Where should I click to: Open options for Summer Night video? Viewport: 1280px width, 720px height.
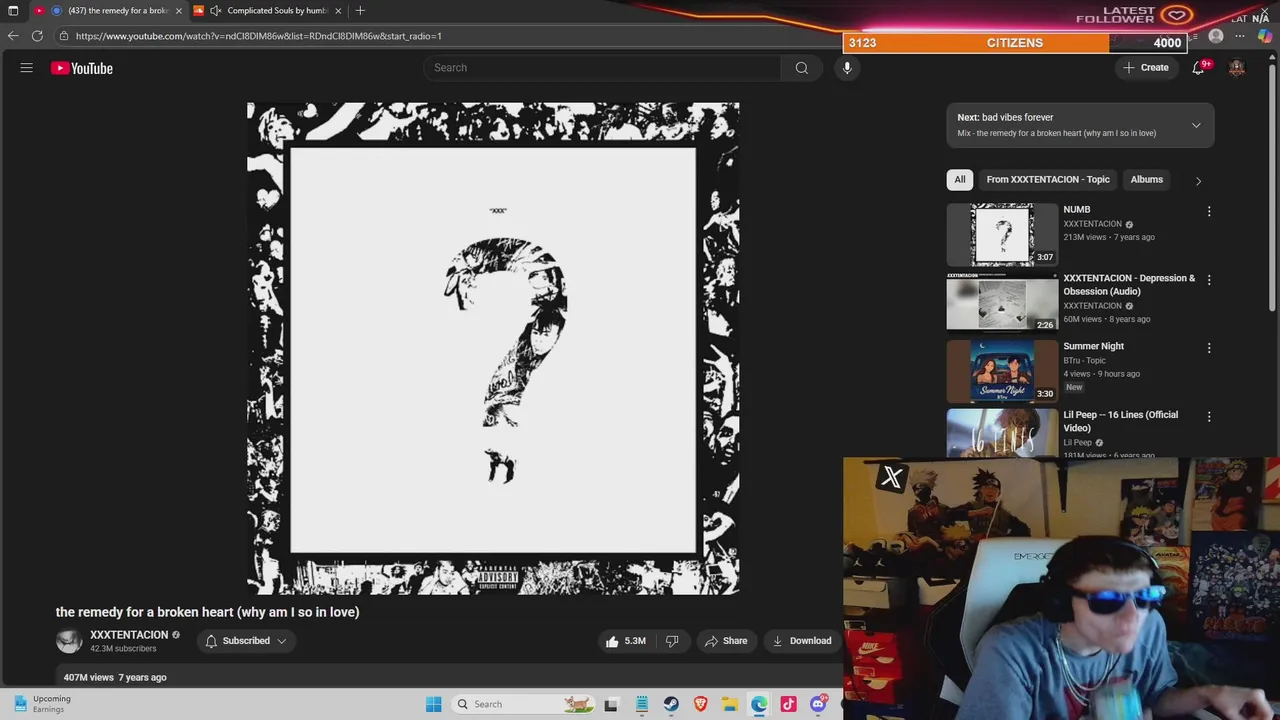(x=1209, y=348)
